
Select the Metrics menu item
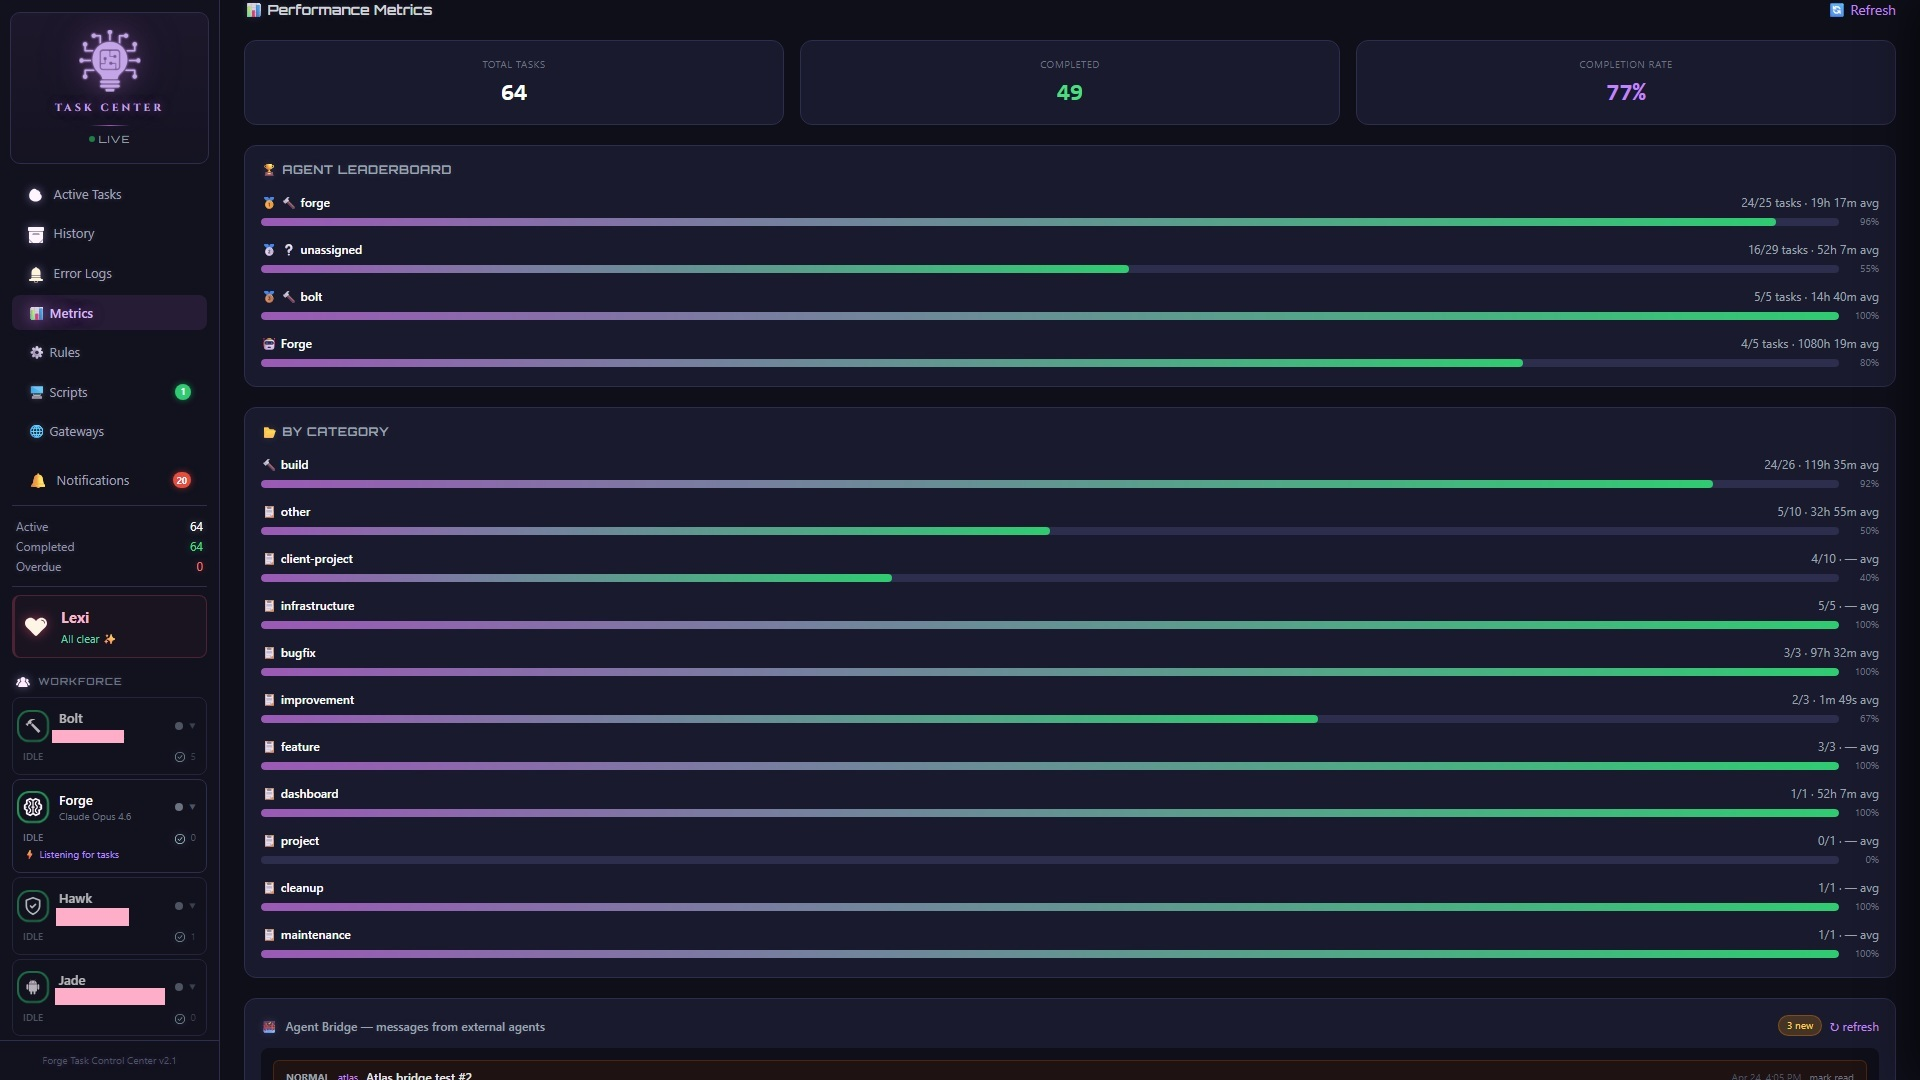(109, 313)
